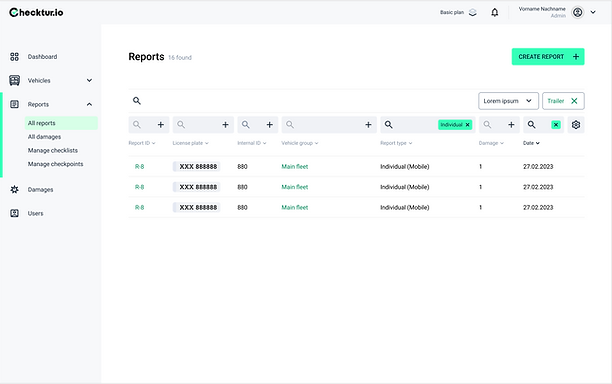Sort by Internal ID column
The width and height of the screenshot is (612, 384).
click(x=252, y=143)
